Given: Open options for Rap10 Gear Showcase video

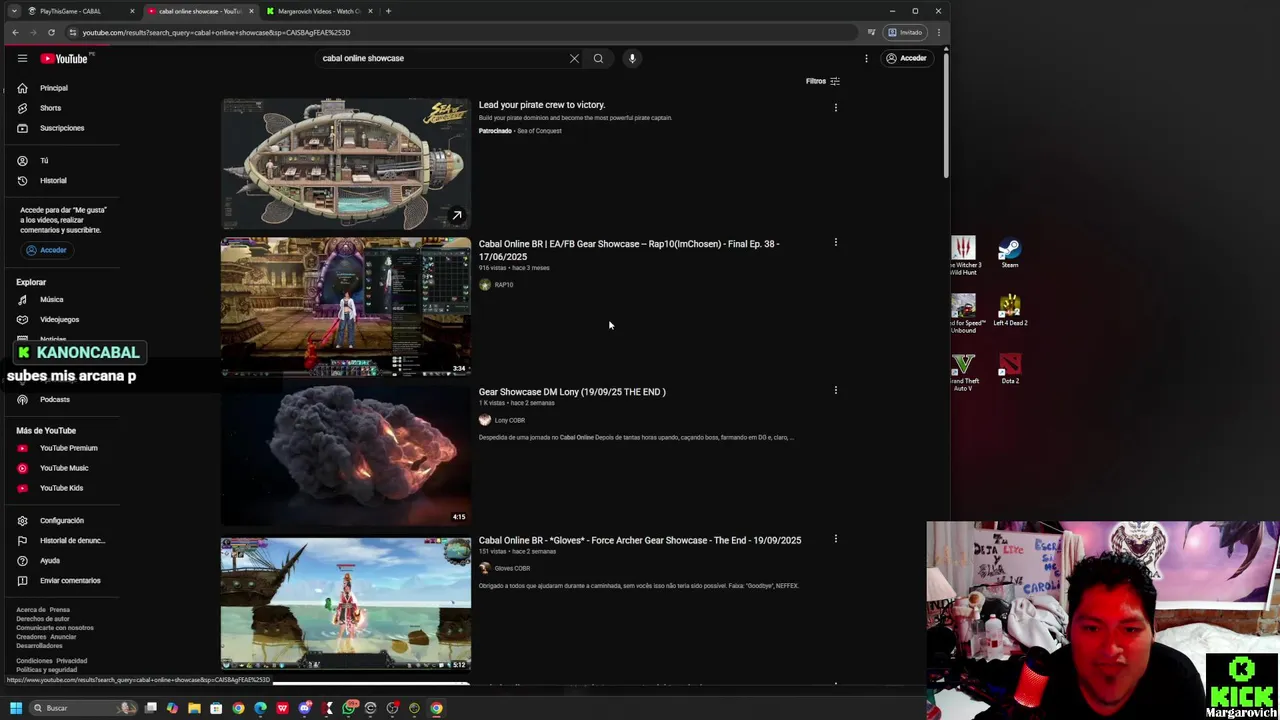Looking at the screenshot, I should pos(836,242).
